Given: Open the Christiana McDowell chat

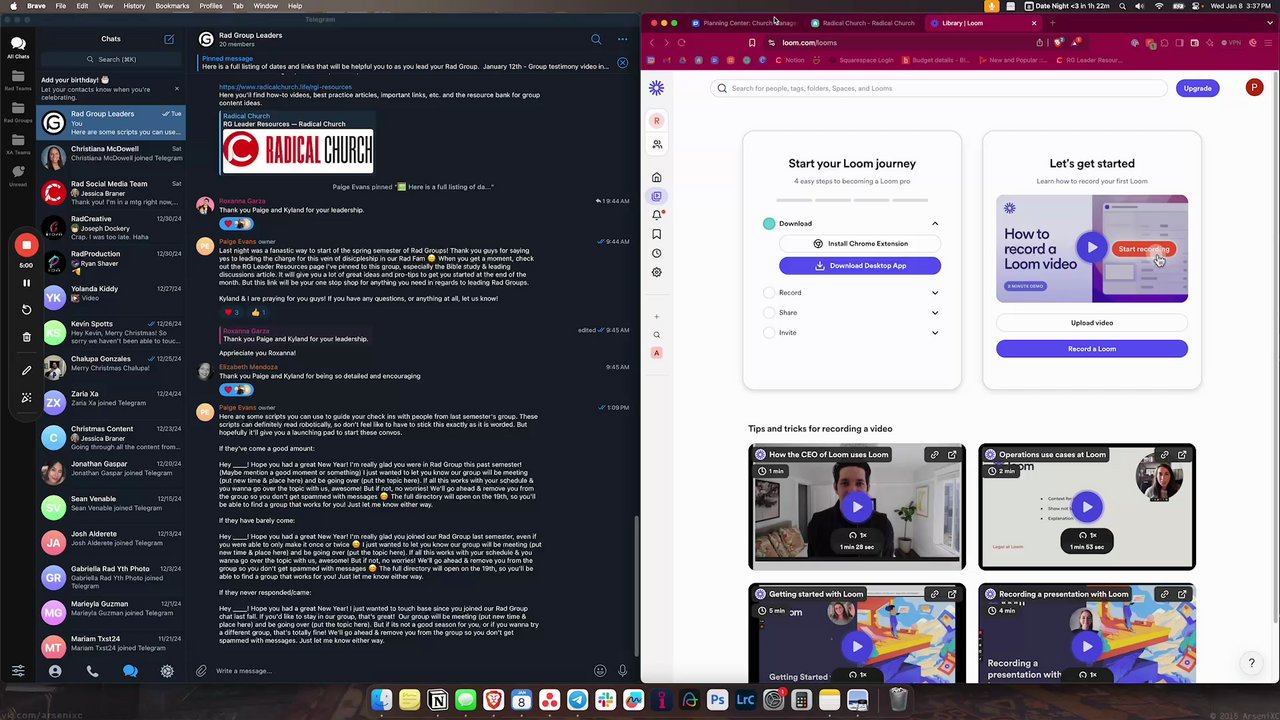Looking at the screenshot, I should 111,157.
